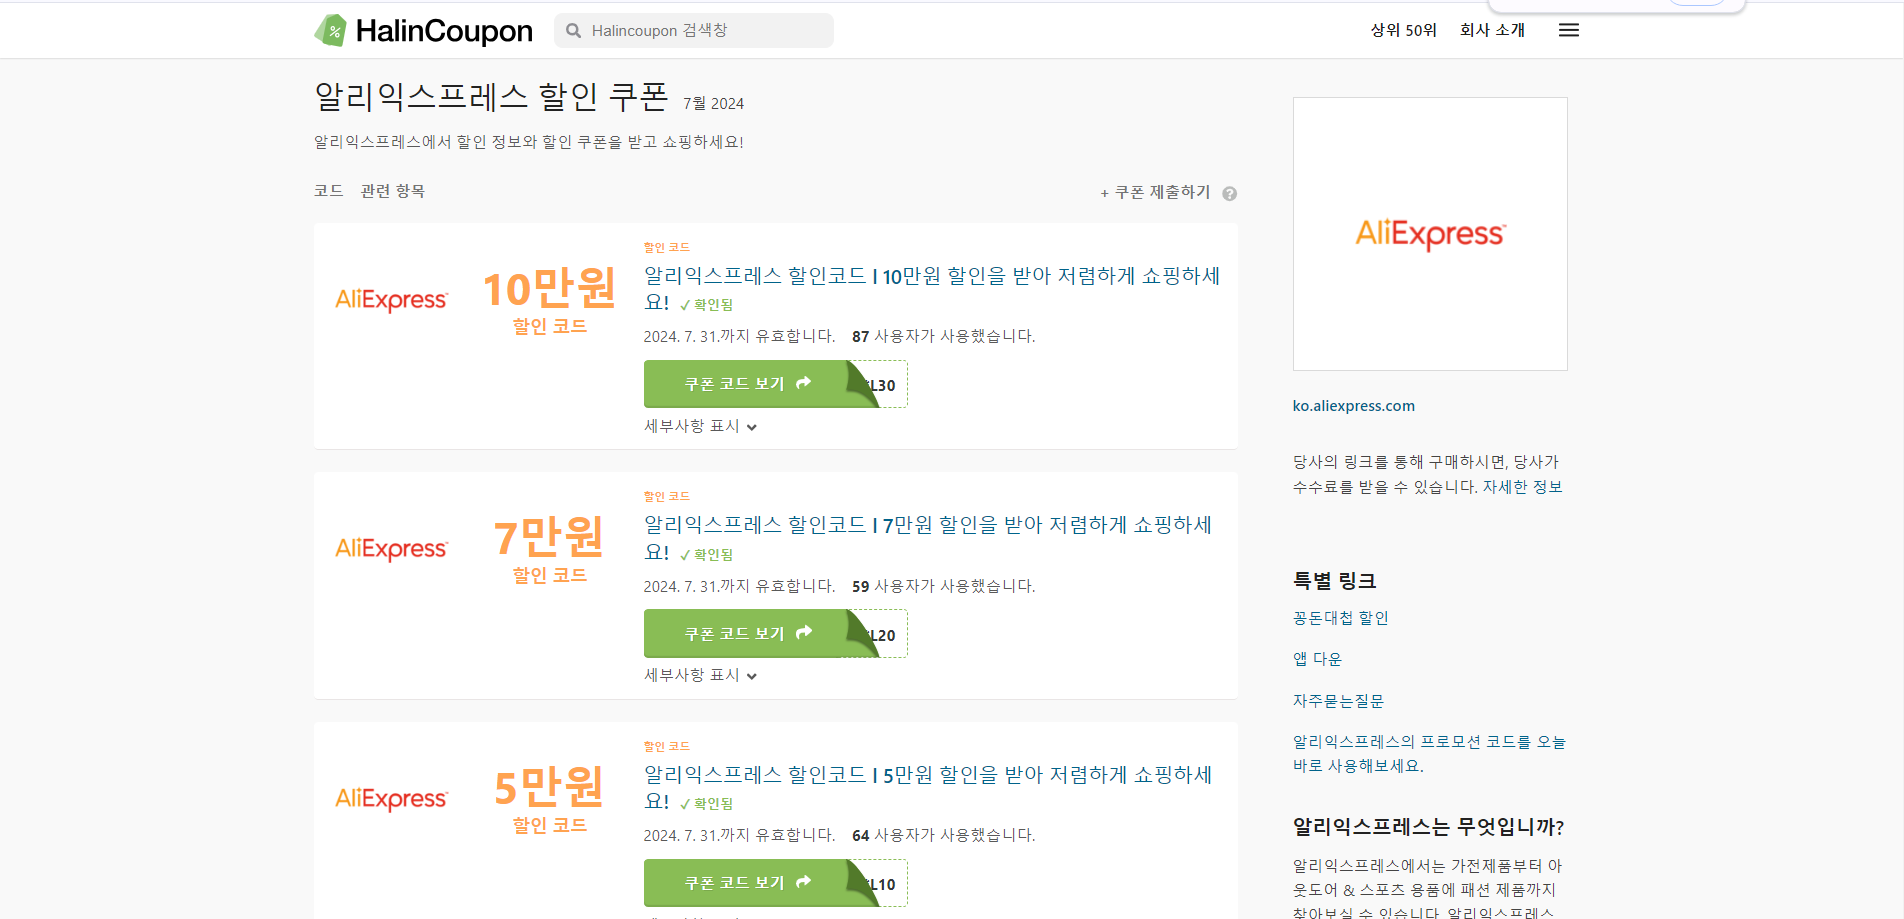Click AliExpress logo in 7만원 coupon card
This screenshot has width=1904, height=919.
(391, 549)
